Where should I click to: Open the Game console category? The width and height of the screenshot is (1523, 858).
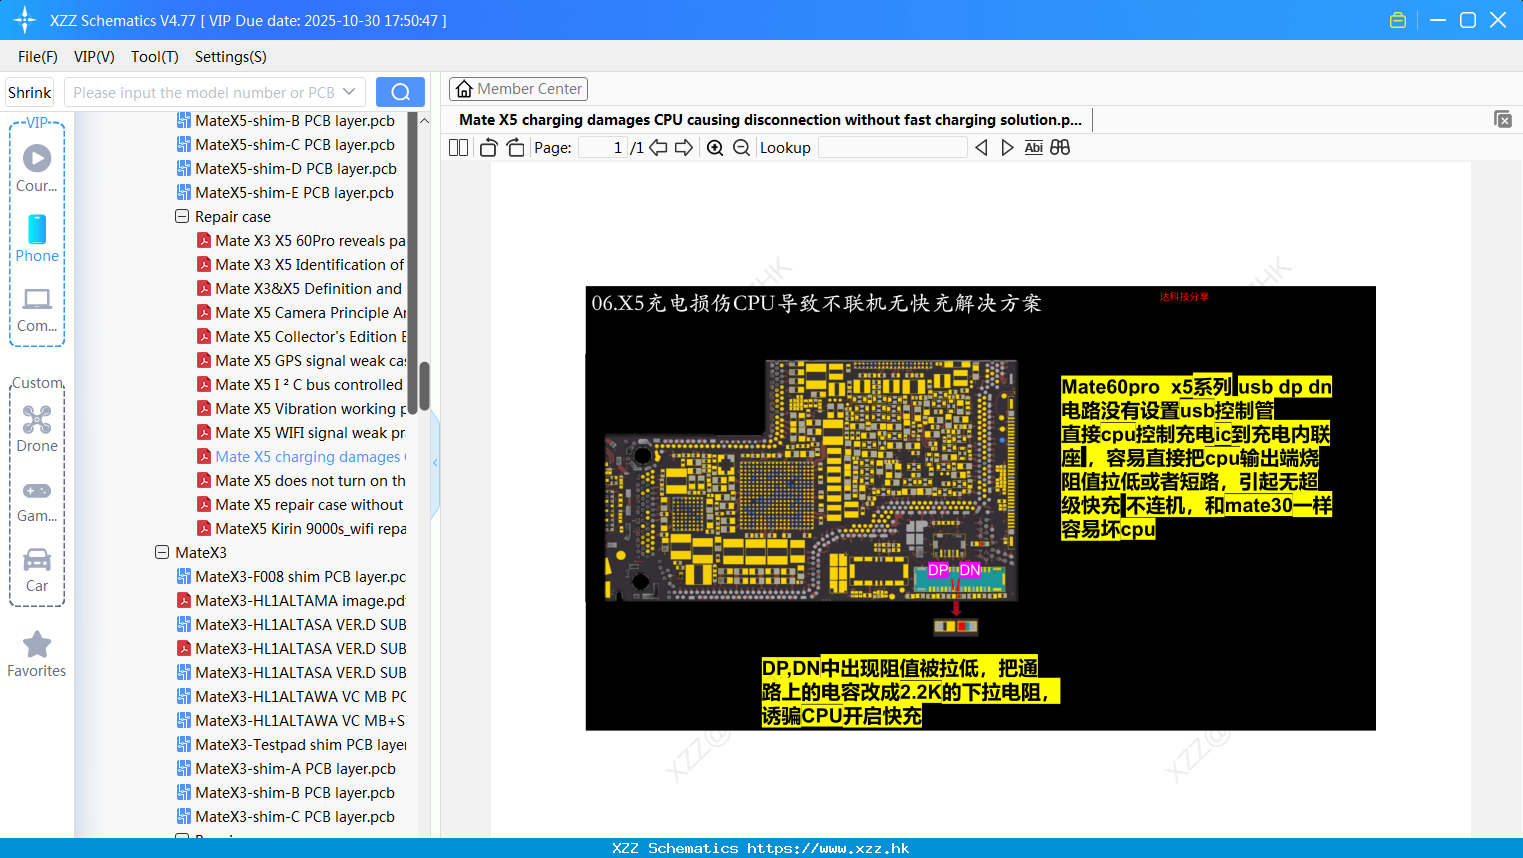point(37,500)
